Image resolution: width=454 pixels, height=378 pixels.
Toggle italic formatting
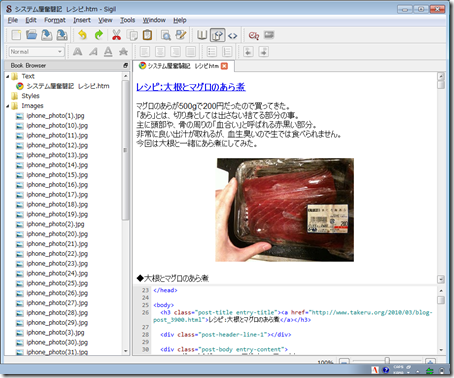coord(93,52)
